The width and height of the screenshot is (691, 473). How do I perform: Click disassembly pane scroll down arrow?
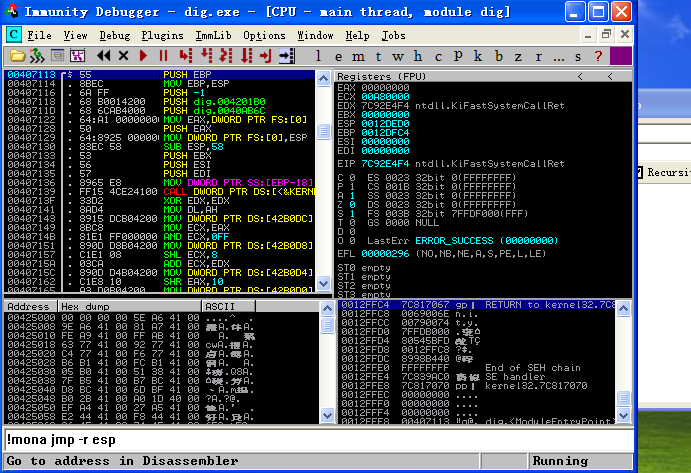[x=323, y=283]
